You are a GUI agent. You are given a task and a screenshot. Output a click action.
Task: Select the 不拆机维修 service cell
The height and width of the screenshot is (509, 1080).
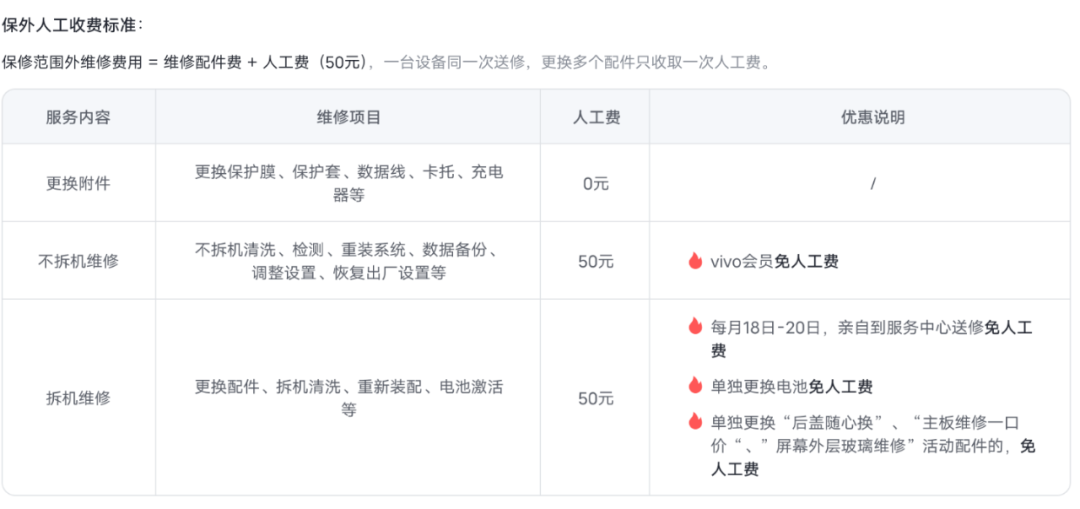pos(78,261)
